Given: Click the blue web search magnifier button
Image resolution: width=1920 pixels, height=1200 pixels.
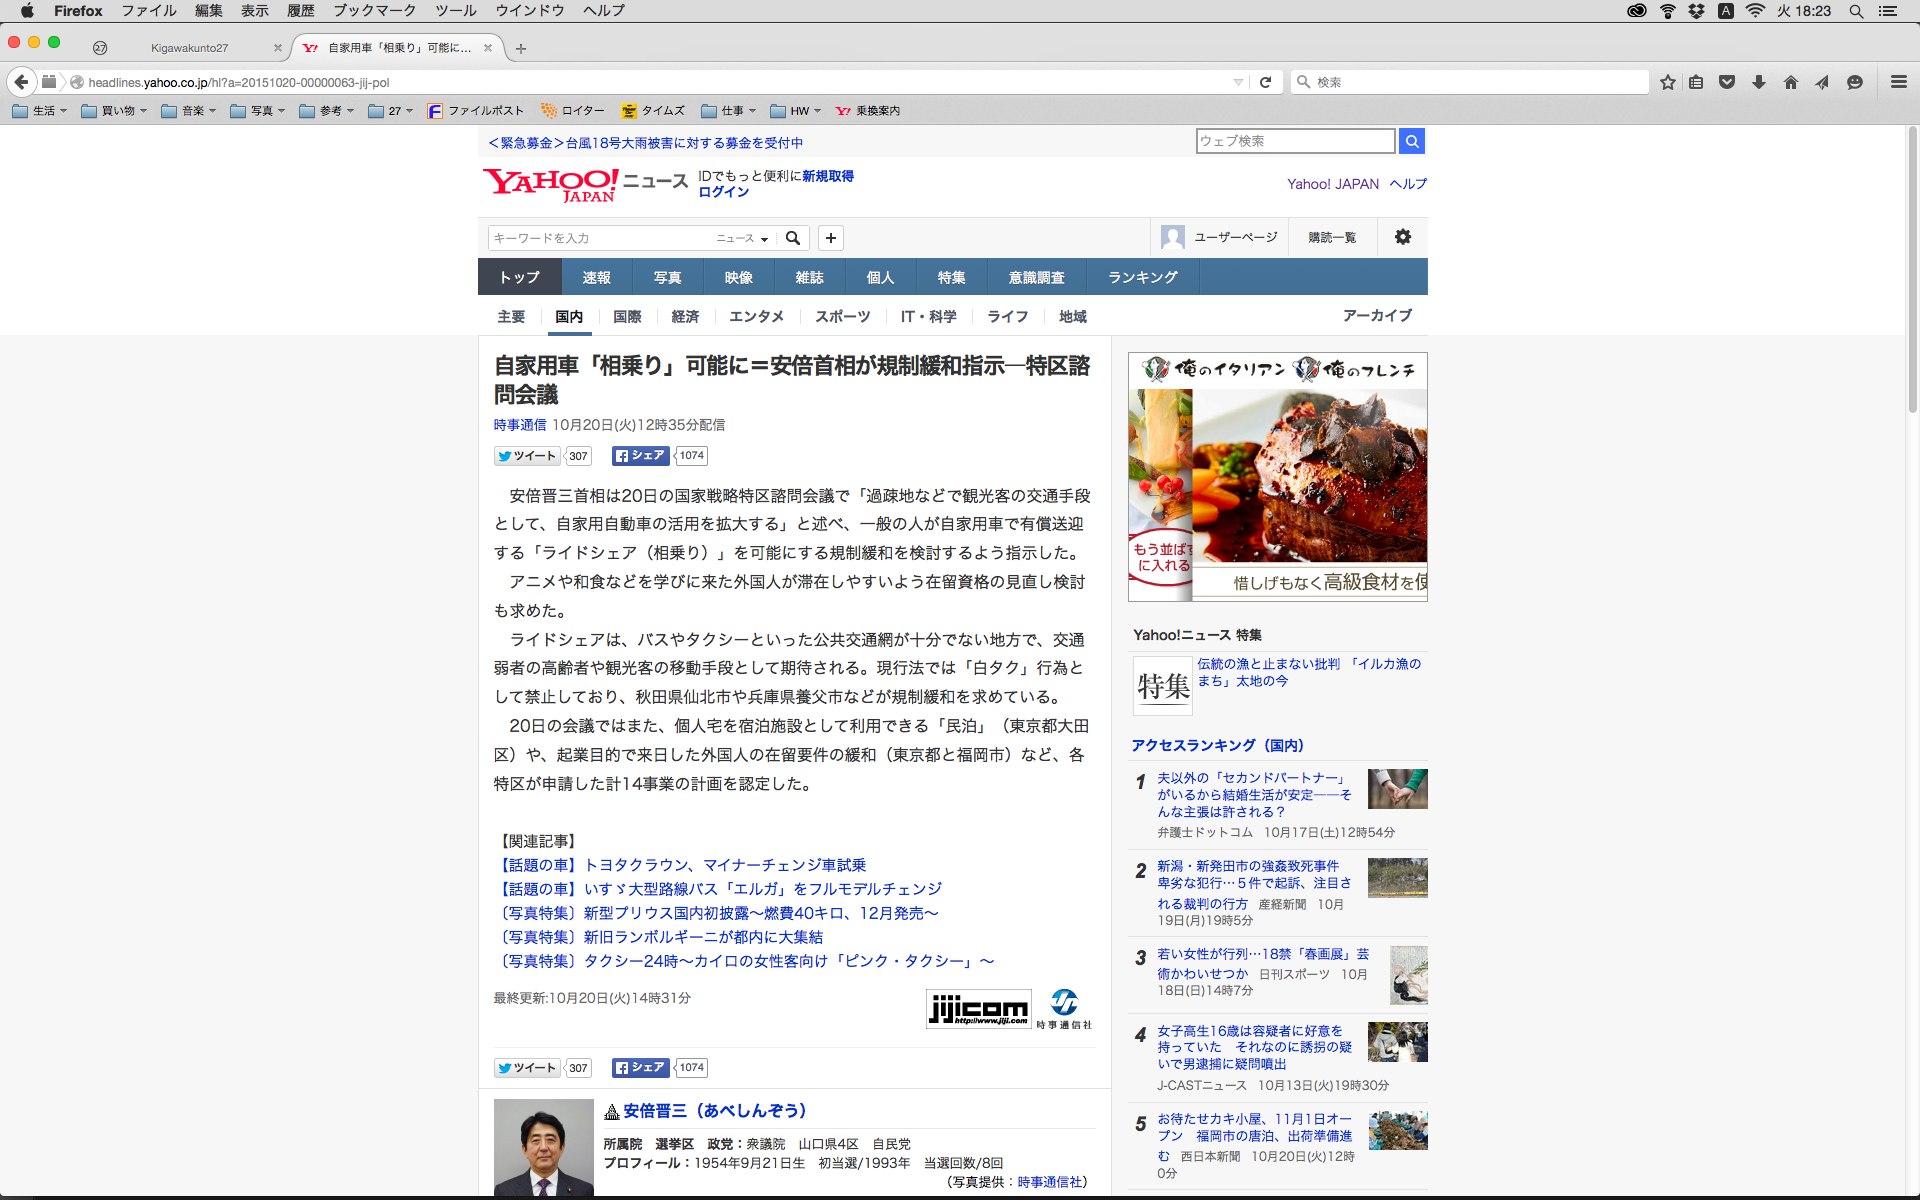Looking at the screenshot, I should pyautogui.click(x=1411, y=141).
